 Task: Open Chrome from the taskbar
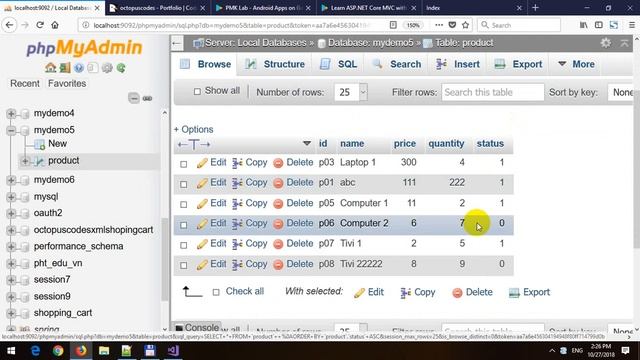pyautogui.click(x=58, y=351)
